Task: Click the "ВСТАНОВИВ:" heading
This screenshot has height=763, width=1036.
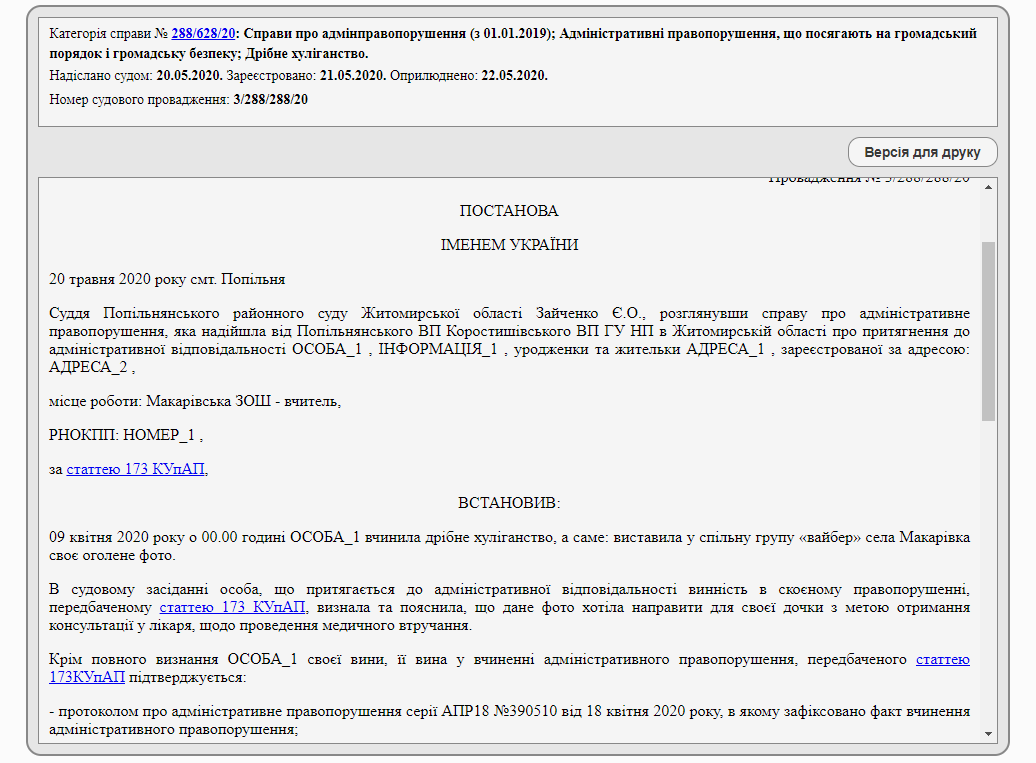Action: (x=509, y=502)
